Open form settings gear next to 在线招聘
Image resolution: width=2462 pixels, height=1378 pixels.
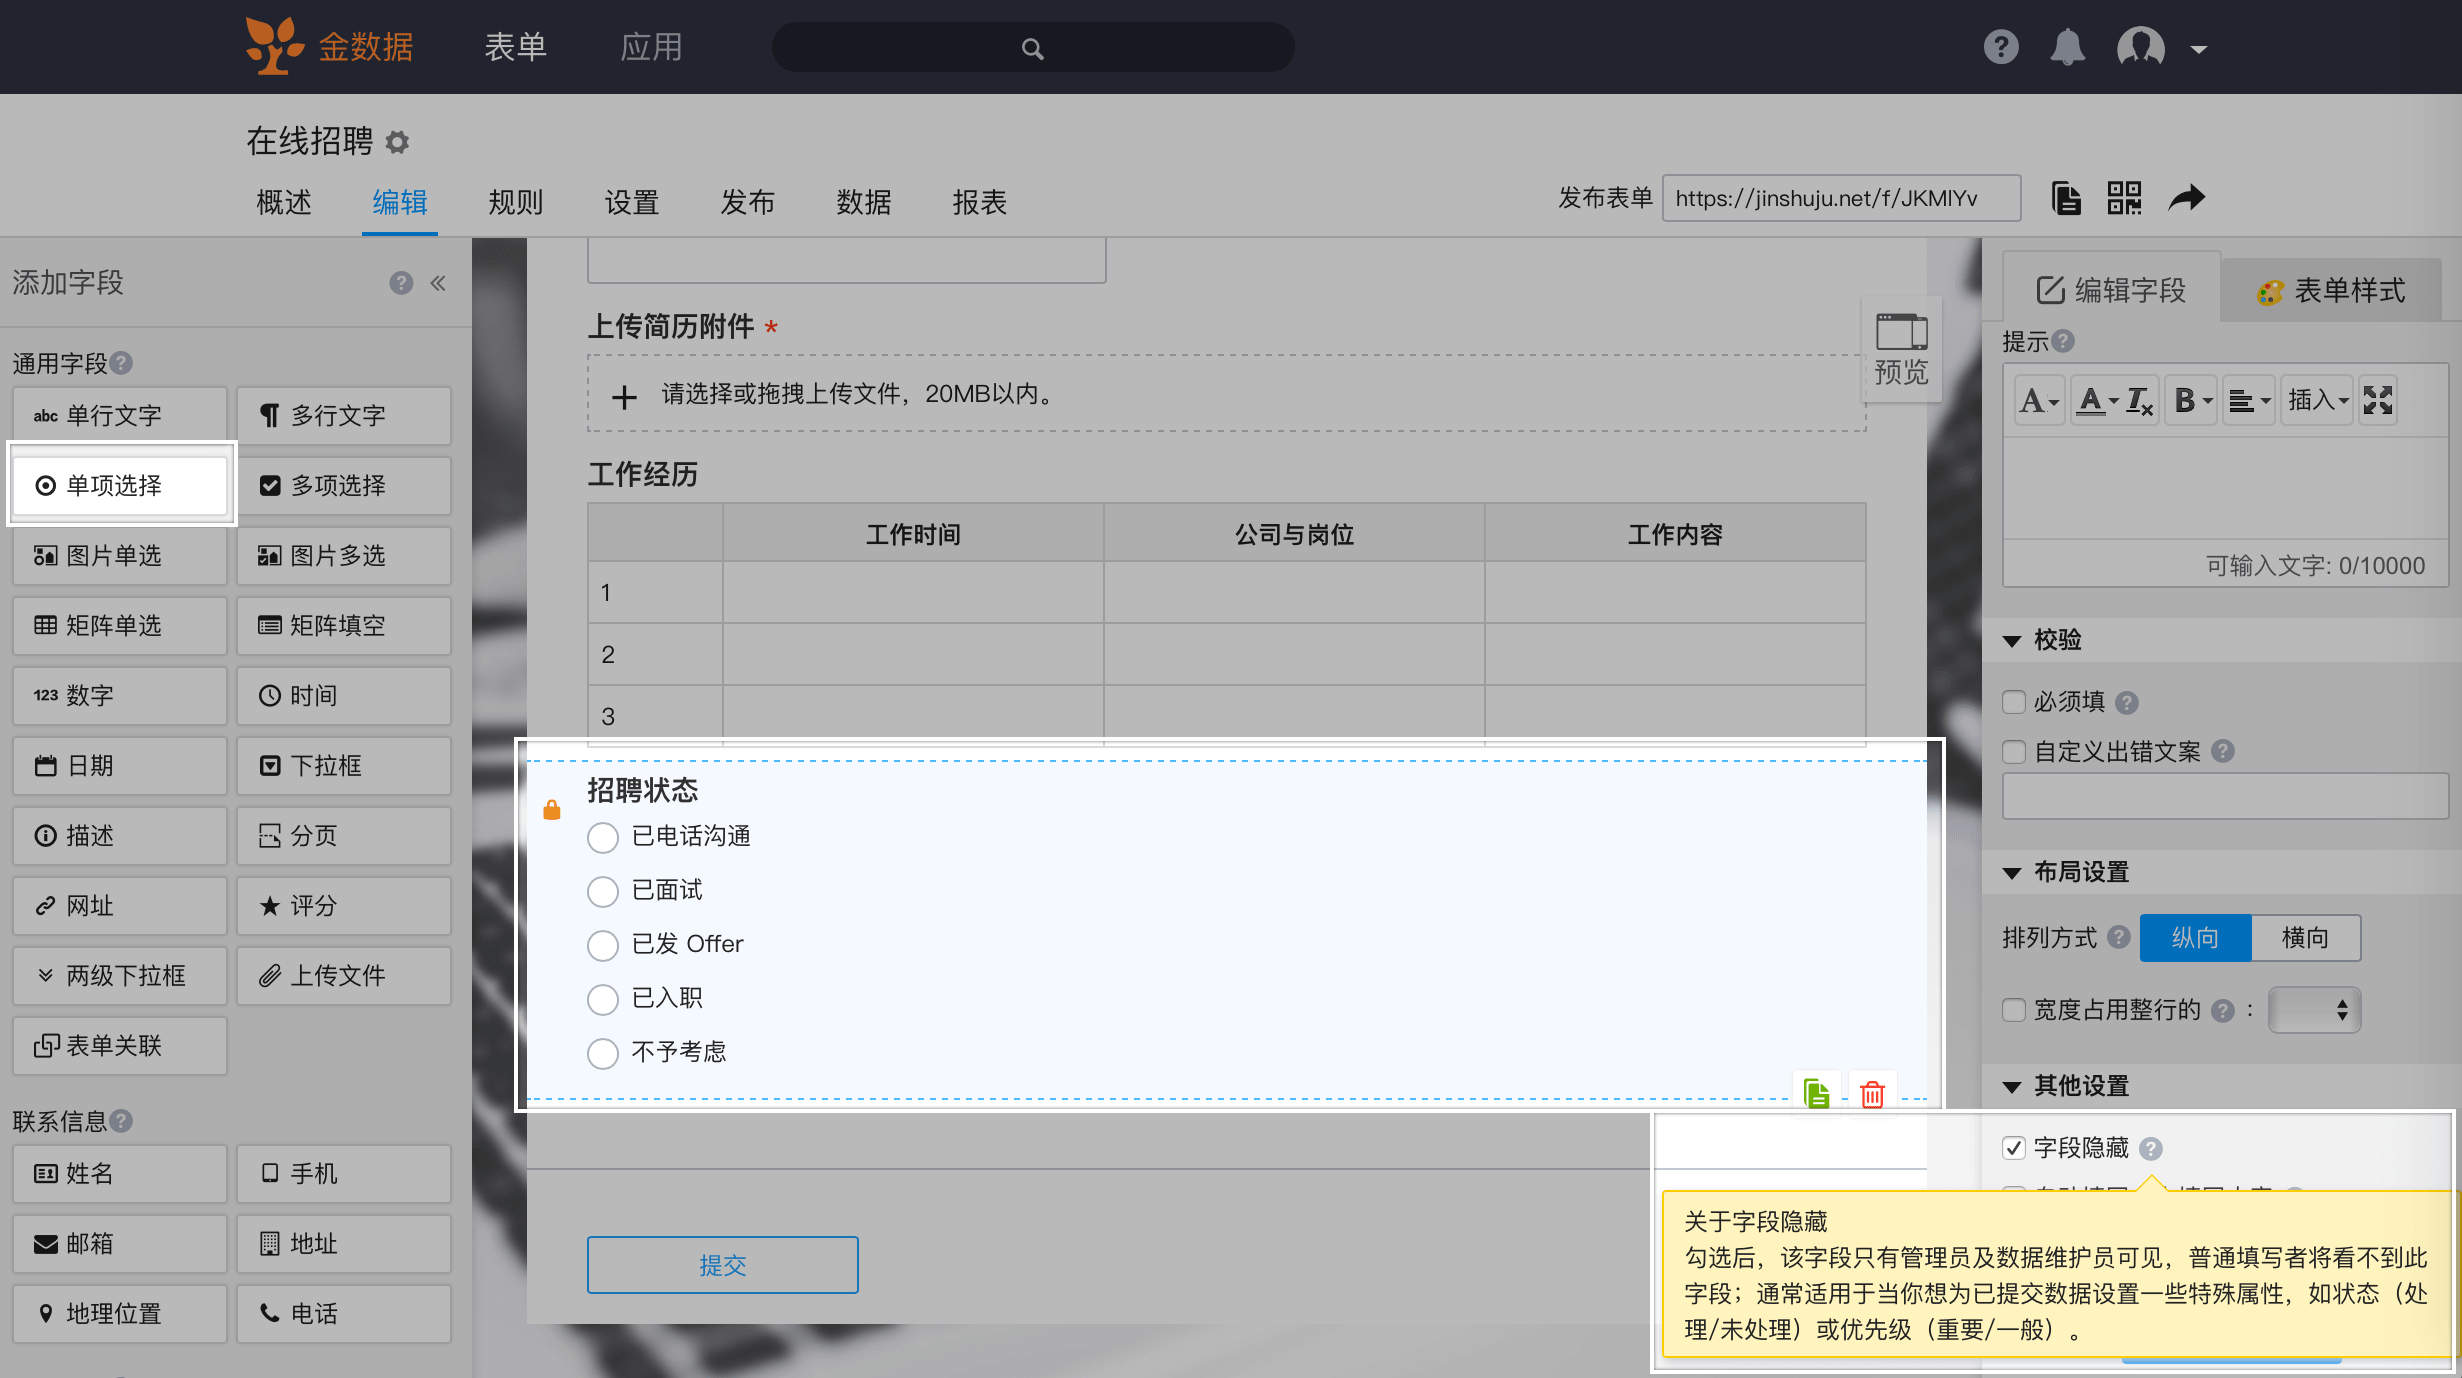(x=398, y=142)
